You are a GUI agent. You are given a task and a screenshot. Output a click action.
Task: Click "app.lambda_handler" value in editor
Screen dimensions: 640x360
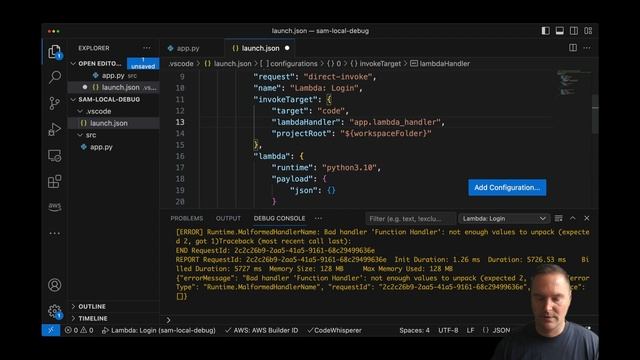(x=395, y=122)
